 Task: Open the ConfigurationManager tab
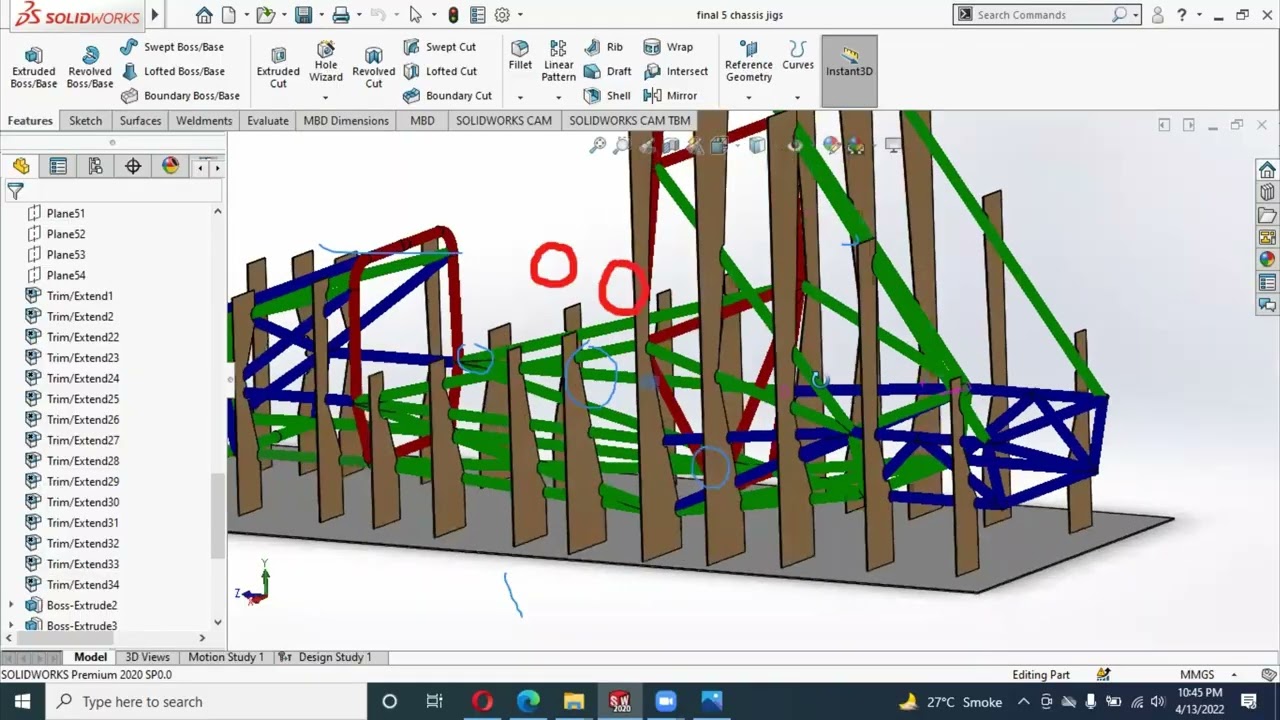tap(96, 167)
